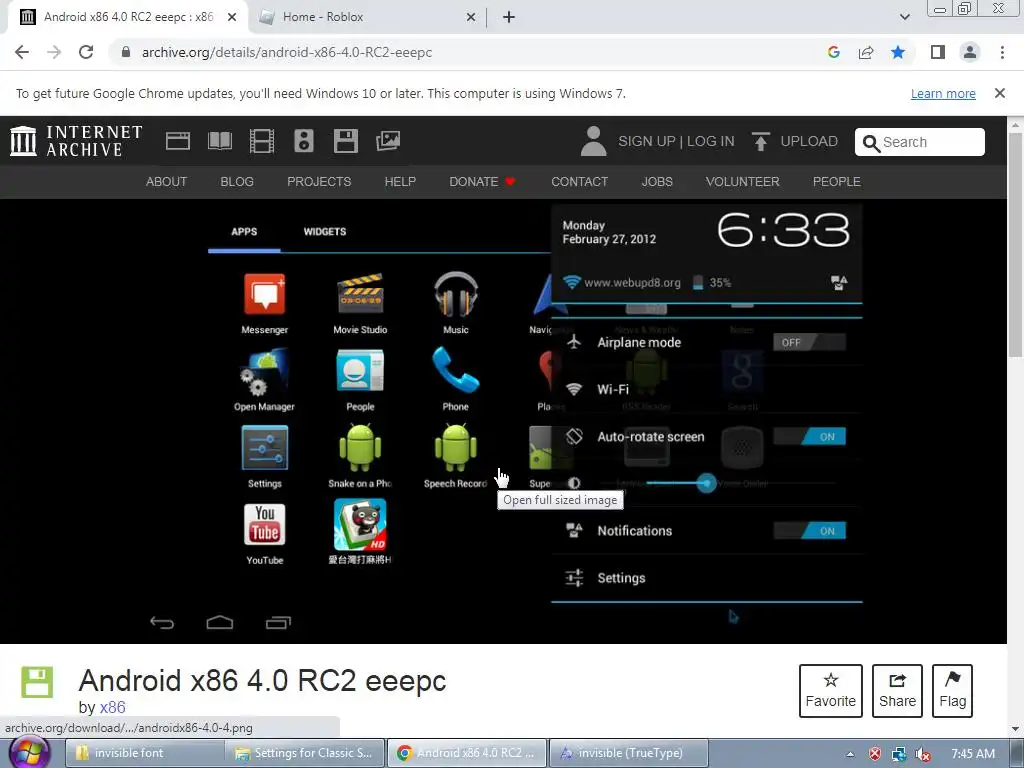1024x768 pixels.
Task: Click the address bar URL
Action: (x=287, y=52)
